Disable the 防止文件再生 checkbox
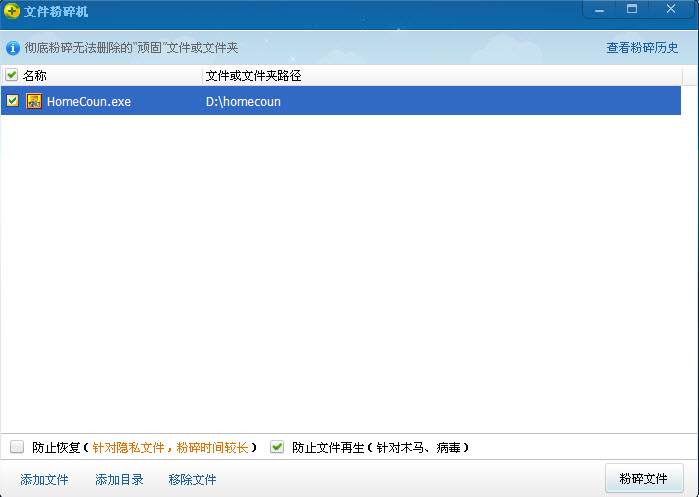The height and width of the screenshot is (497, 699). pos(277,447)
